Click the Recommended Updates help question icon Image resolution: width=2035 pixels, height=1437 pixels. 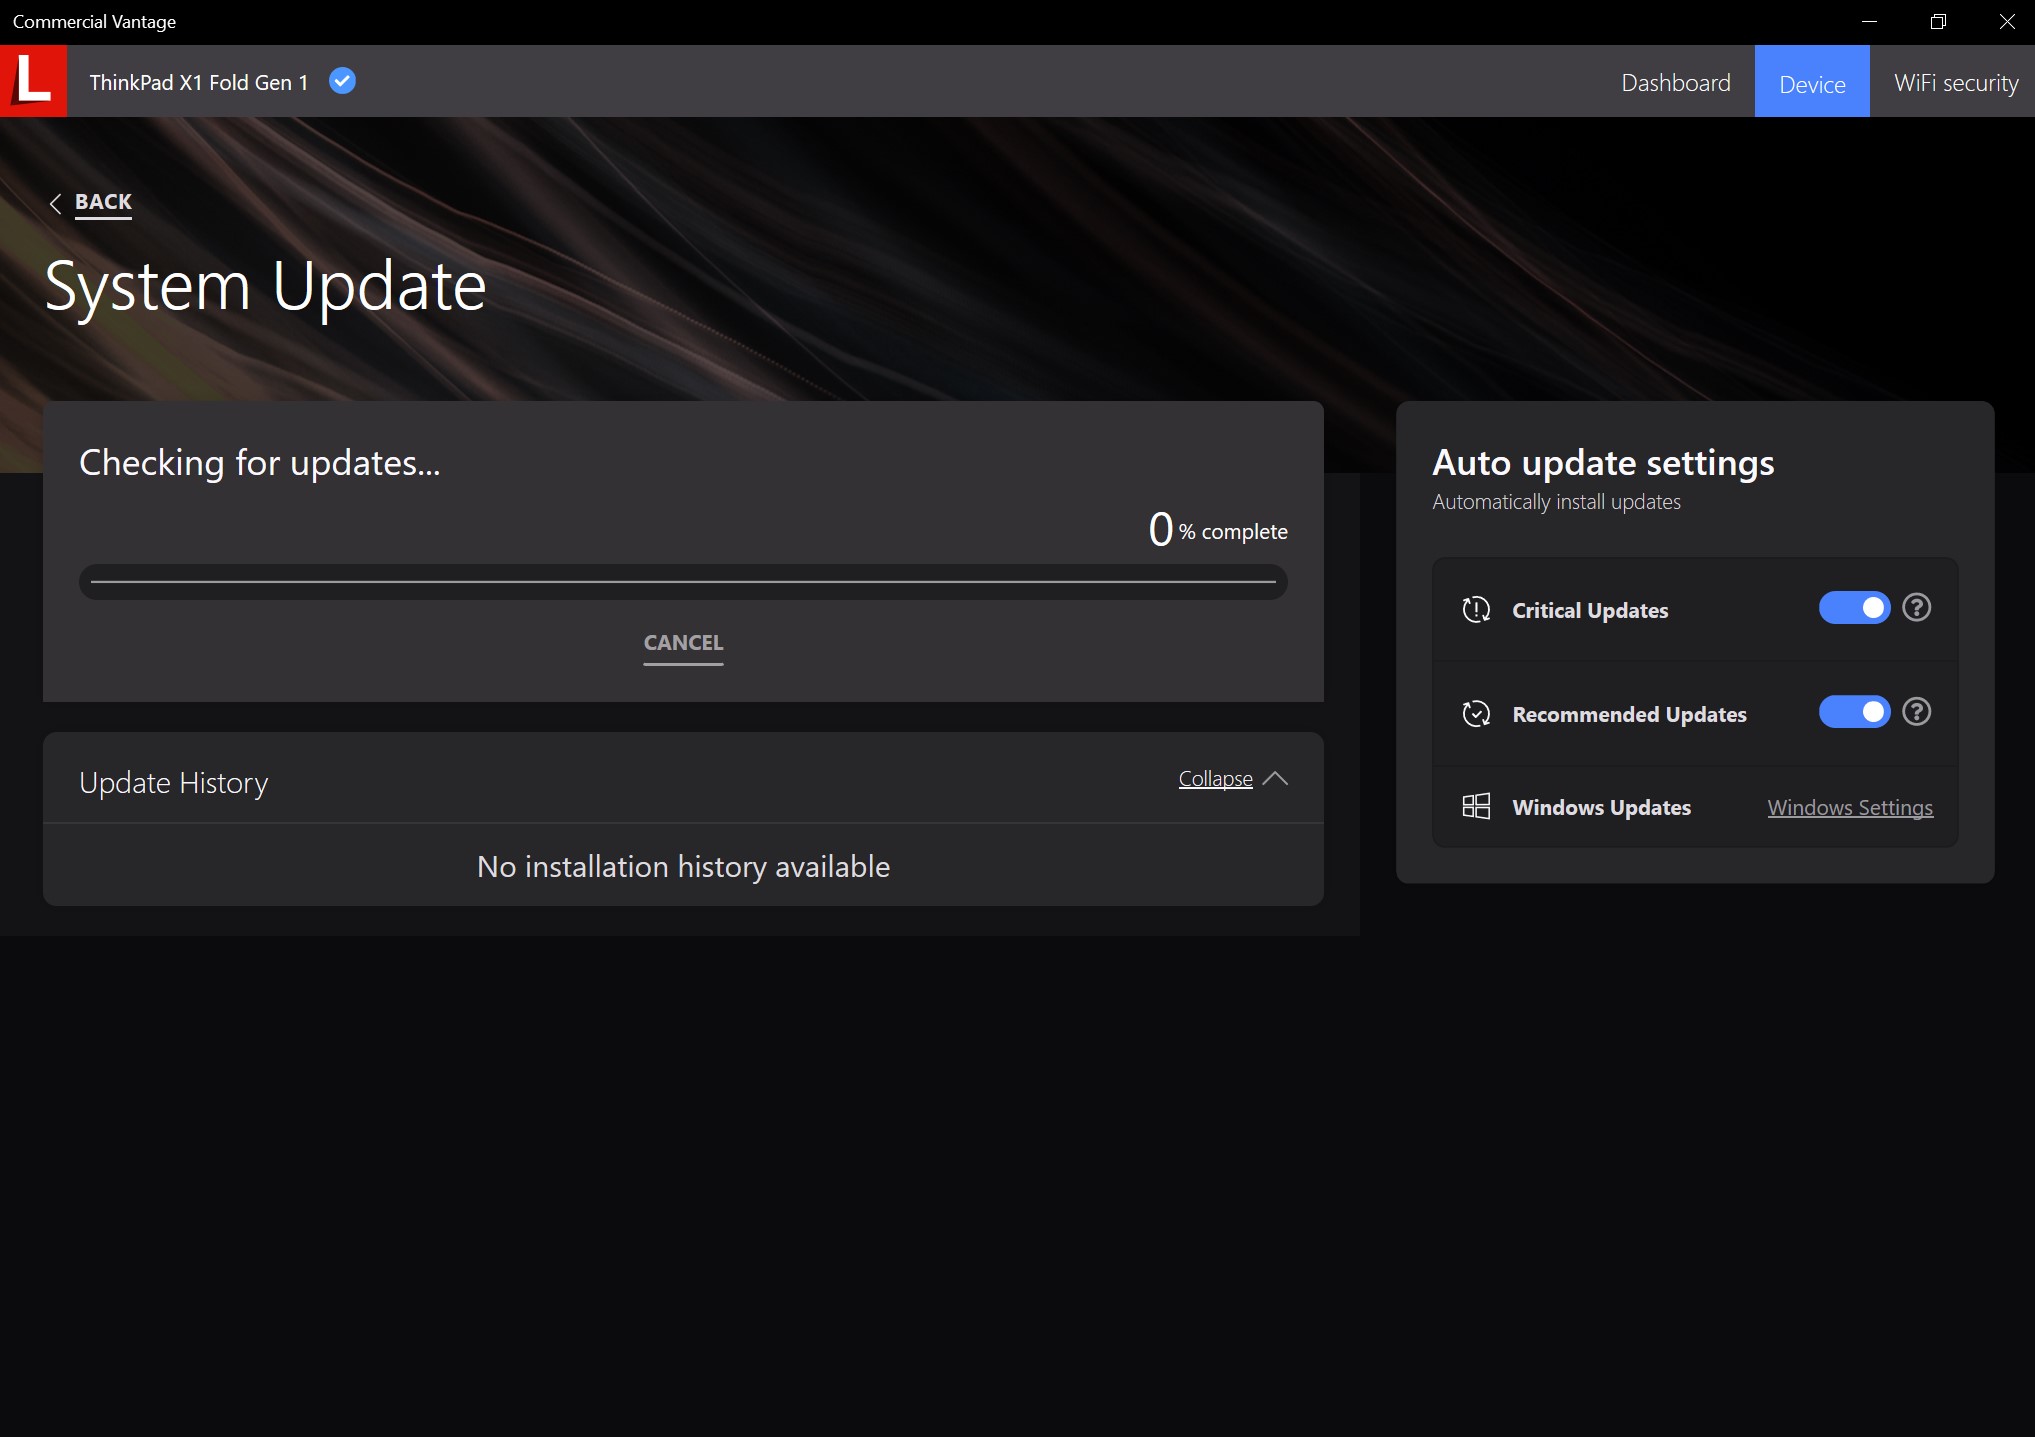point(1916,712)
